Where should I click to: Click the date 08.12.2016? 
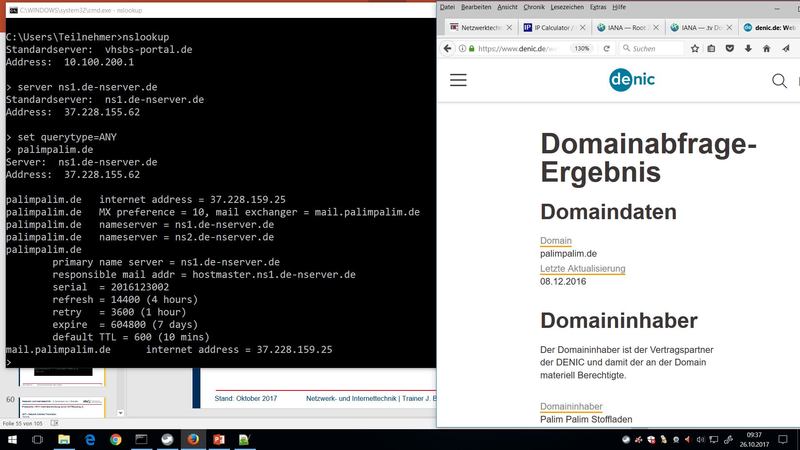coord(563,281)
